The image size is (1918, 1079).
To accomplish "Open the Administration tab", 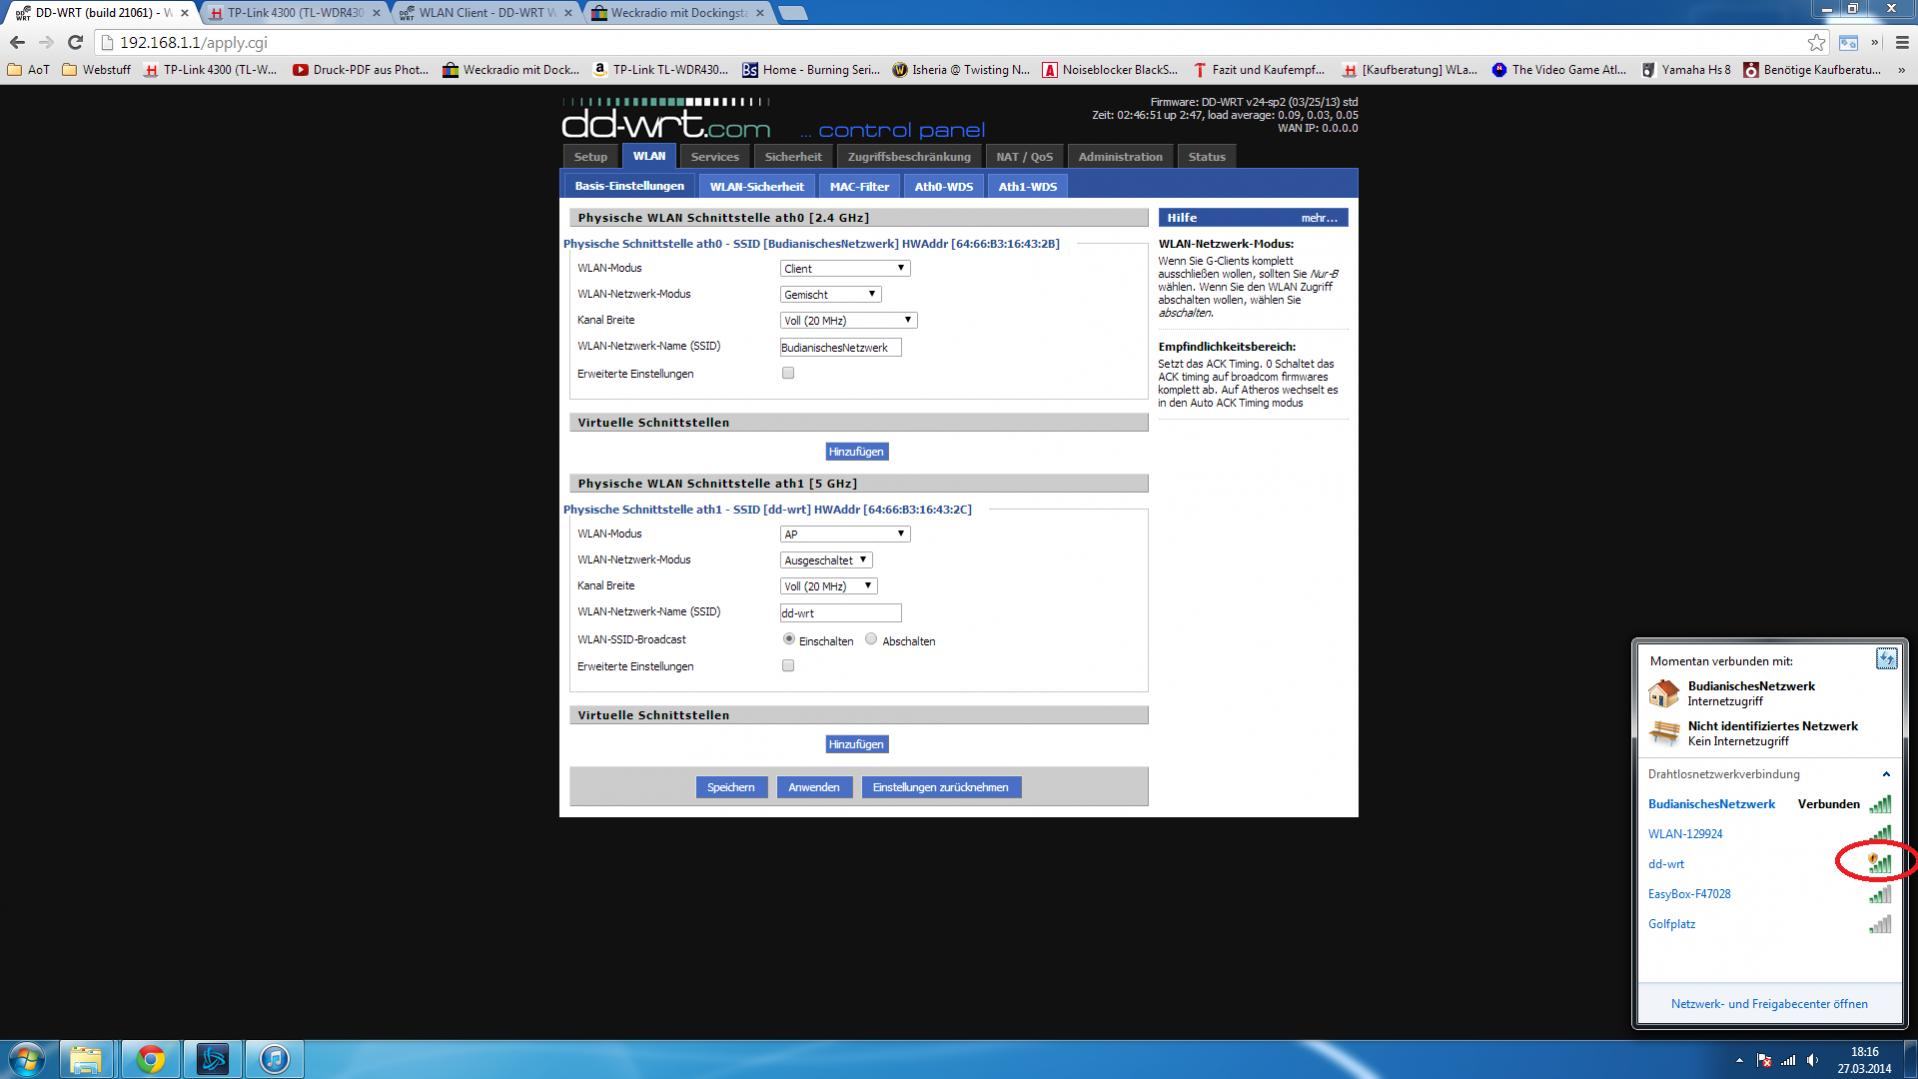I will [x=1120, y=156].
